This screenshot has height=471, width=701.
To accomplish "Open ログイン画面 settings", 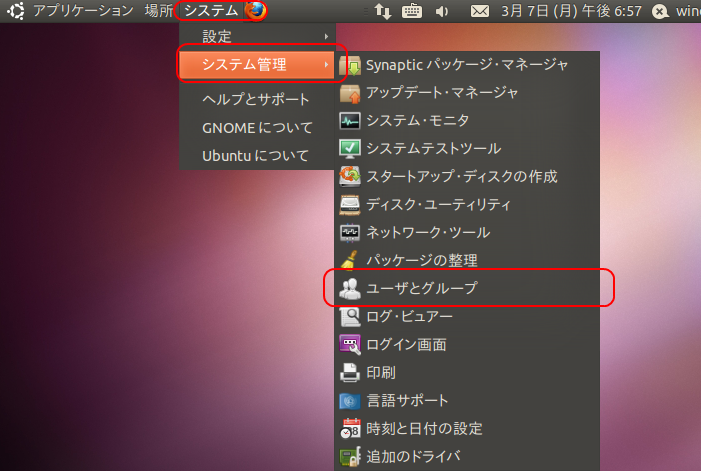I will coord(467,345).
